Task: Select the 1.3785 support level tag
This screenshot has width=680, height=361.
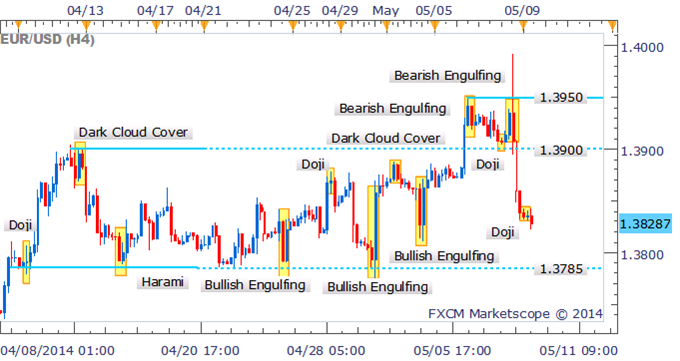Action: [x=561, y=269]
